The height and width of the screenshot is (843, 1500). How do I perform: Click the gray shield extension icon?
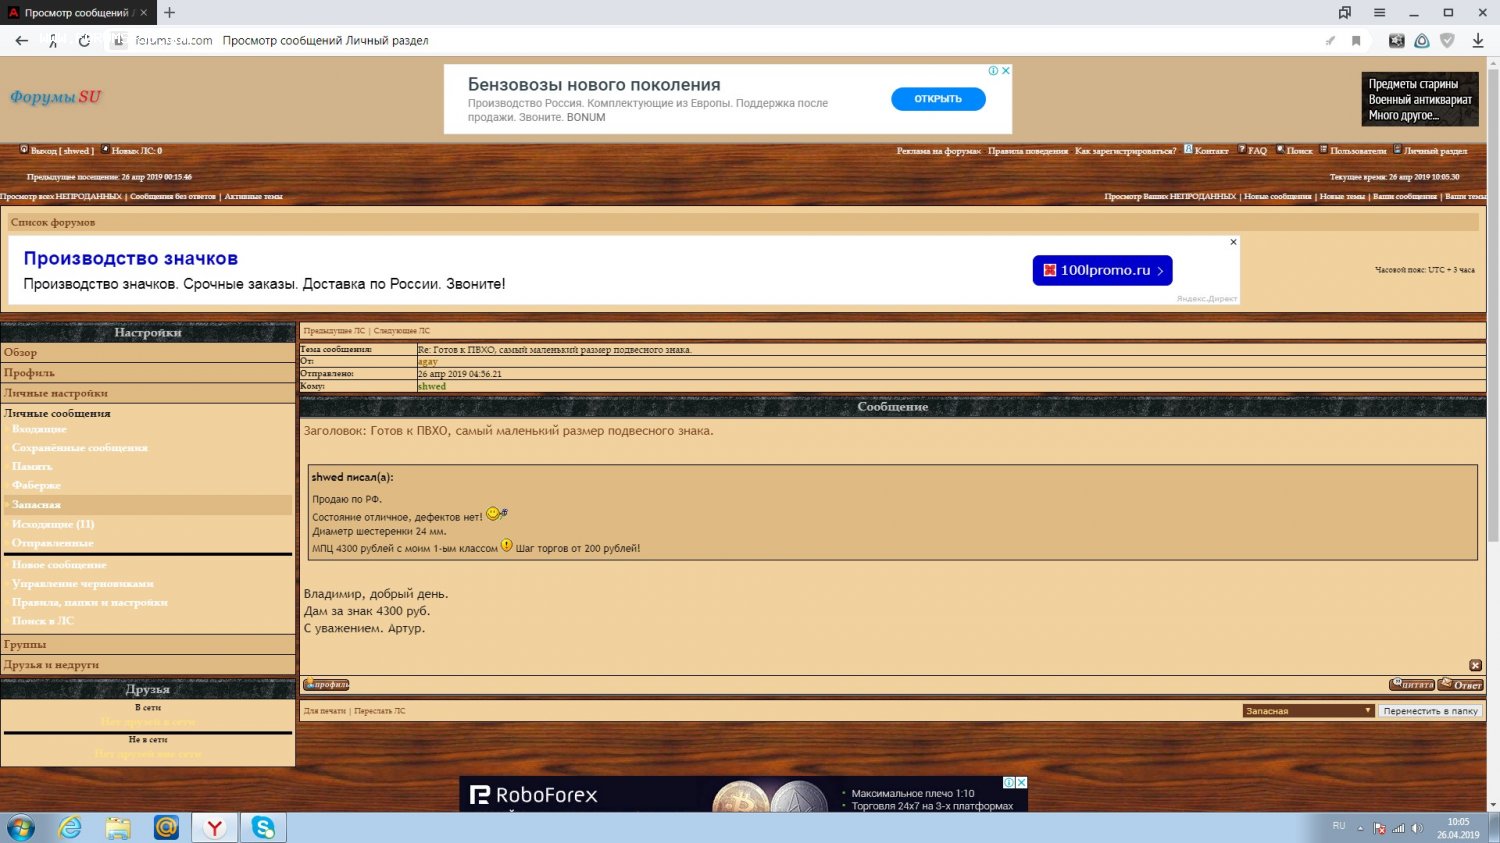[1447, 41]
